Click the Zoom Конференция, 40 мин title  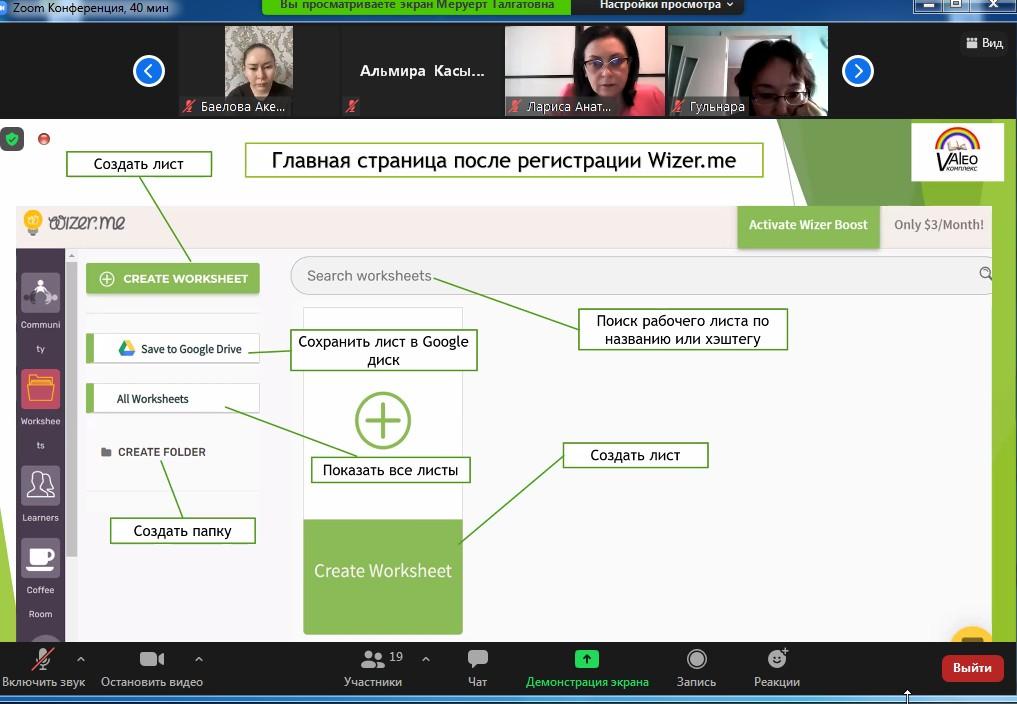click(x=90, y=8)
